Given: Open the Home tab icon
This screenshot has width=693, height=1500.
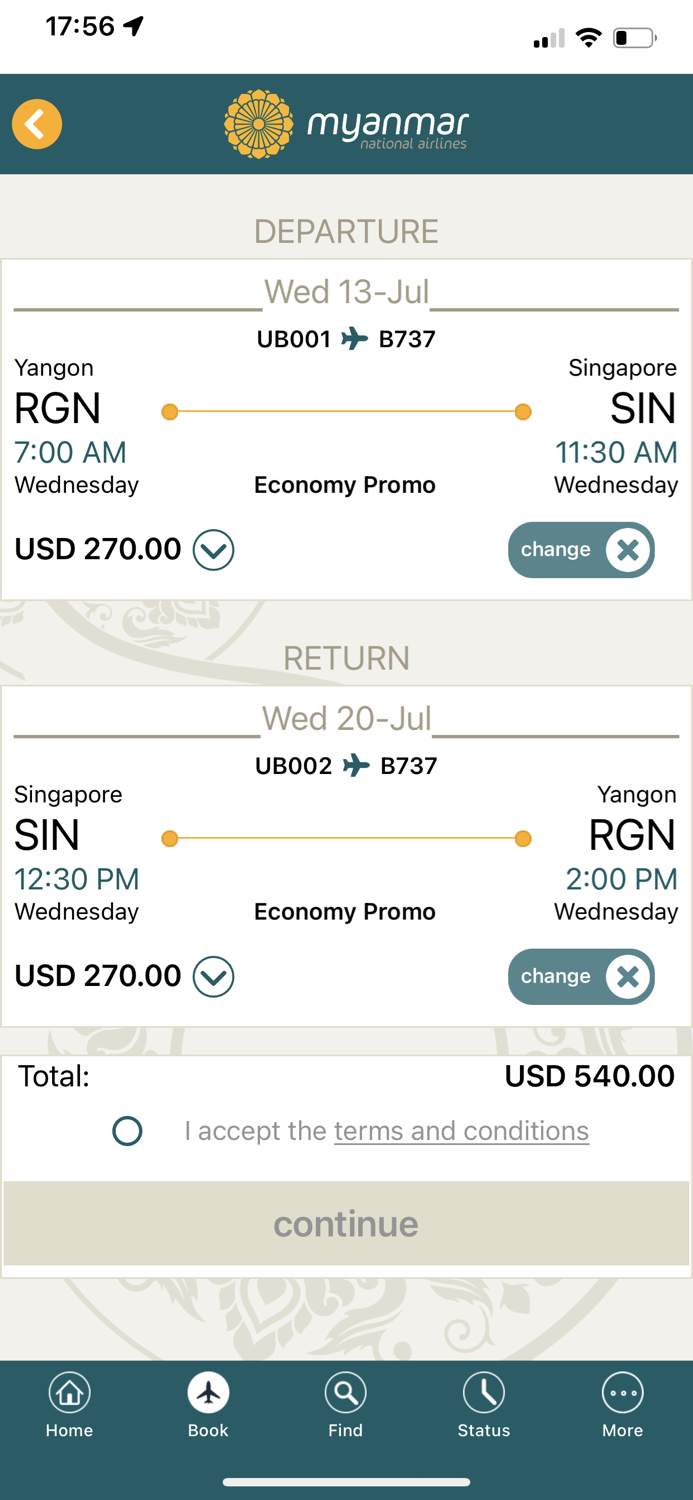Looking at the screenshot, I should 69,1391.
